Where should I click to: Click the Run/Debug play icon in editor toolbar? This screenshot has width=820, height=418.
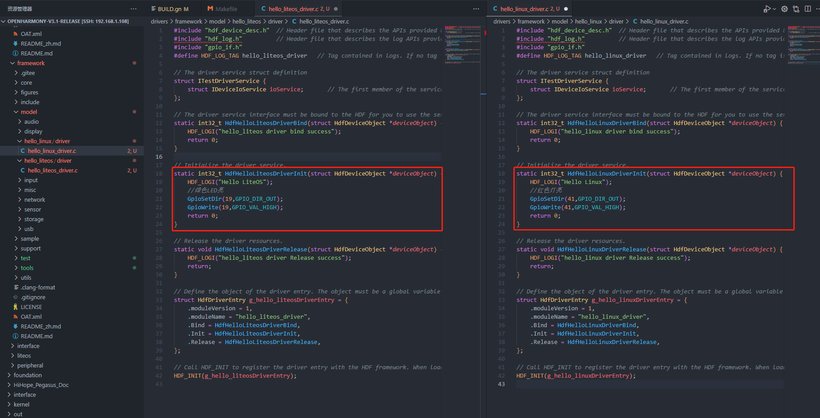pyautogui.click(x=766, y=9)
